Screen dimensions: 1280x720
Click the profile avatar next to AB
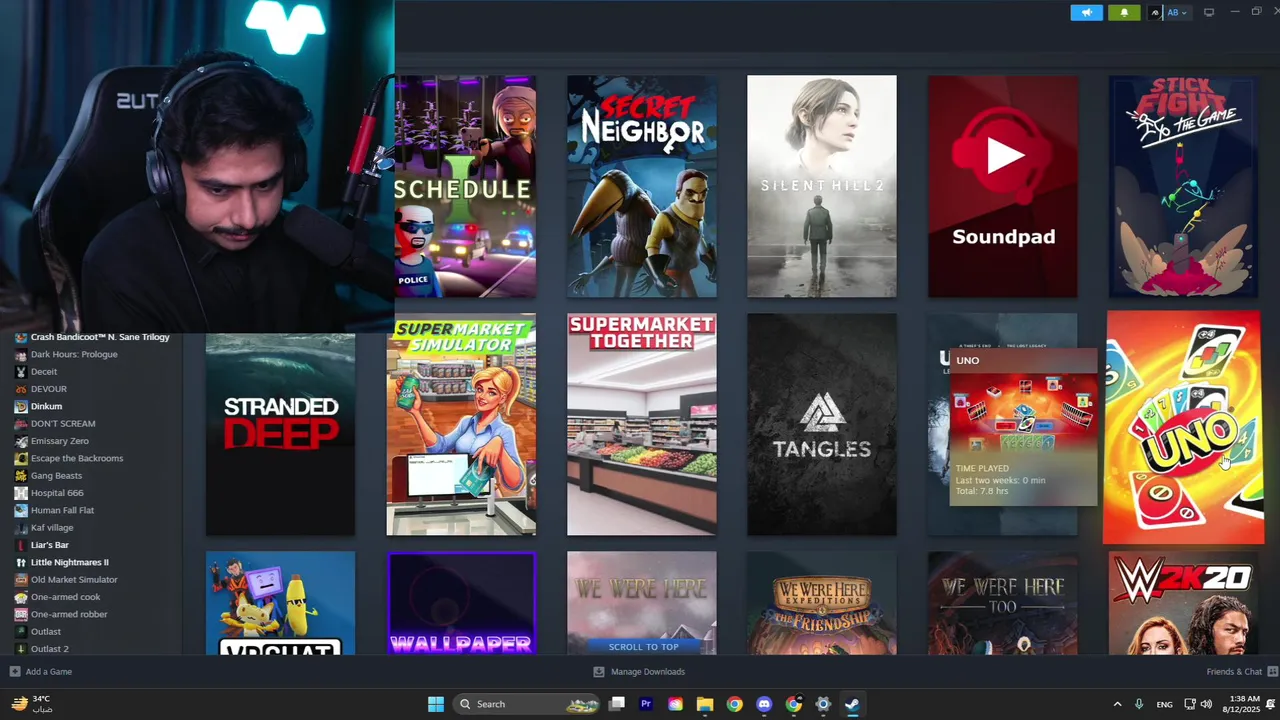coord(1155,13)
